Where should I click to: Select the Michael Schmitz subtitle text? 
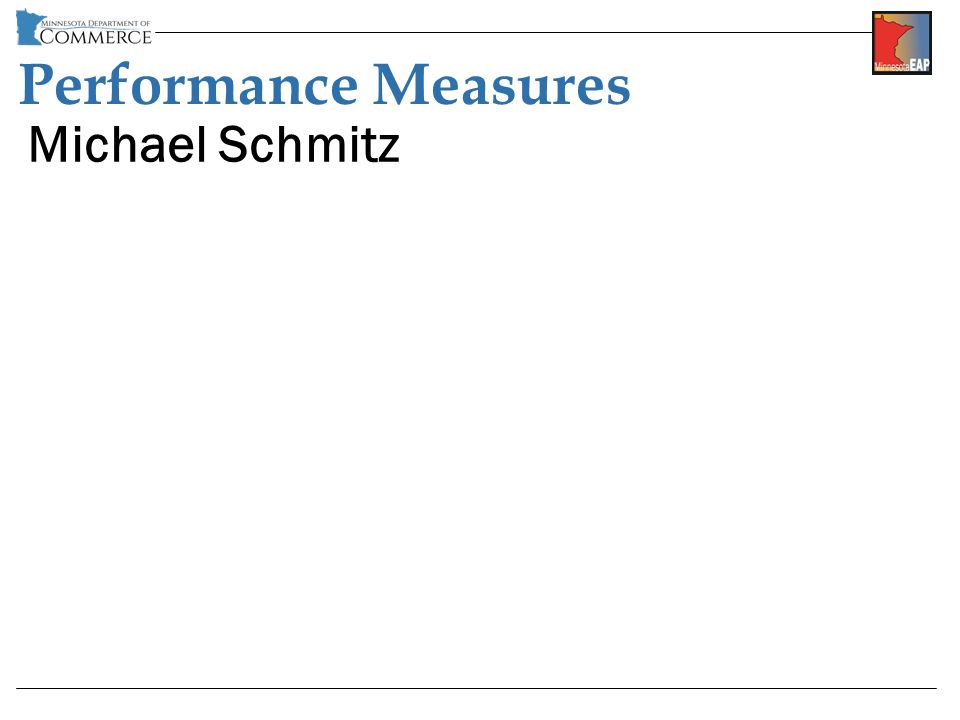tap(214, 144)
